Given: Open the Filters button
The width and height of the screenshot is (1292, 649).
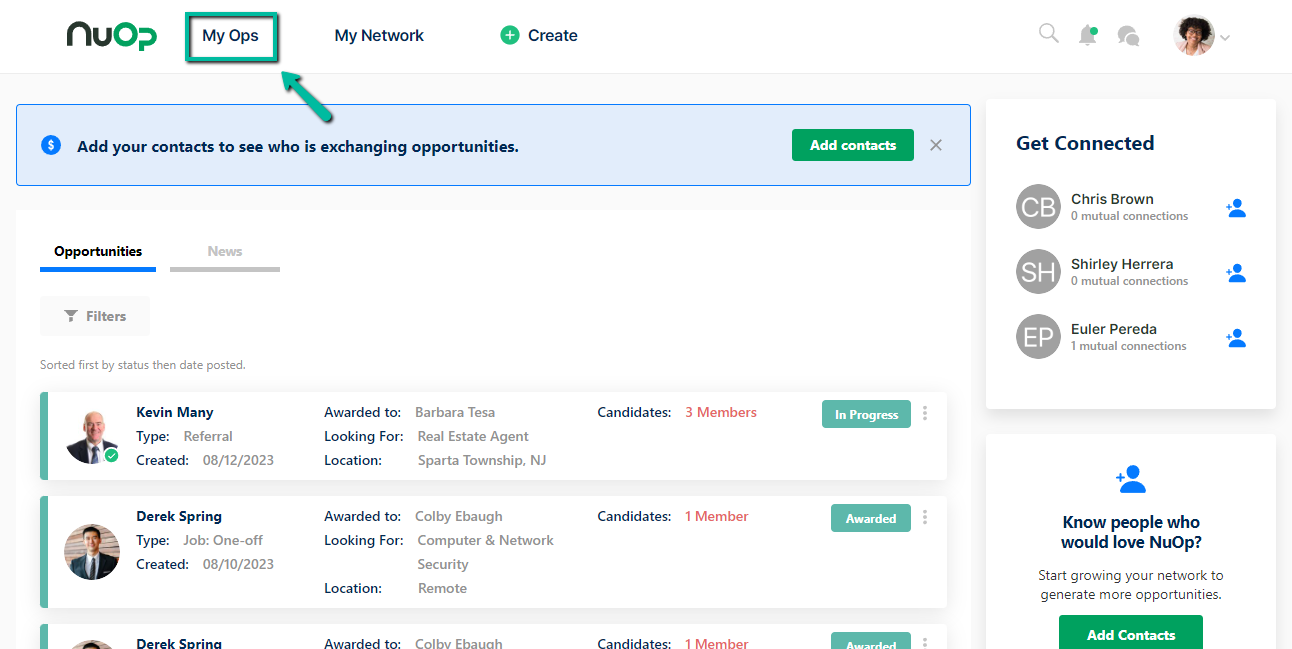Looking at the screenshot, I should (x=95, y=316).
